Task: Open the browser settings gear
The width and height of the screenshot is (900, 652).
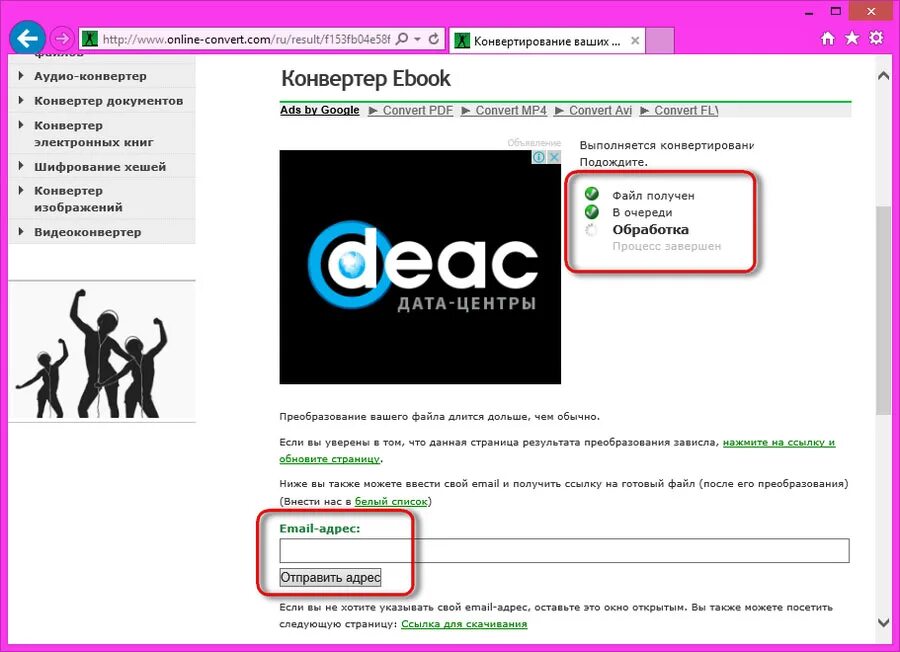Action: pos(876,38)
